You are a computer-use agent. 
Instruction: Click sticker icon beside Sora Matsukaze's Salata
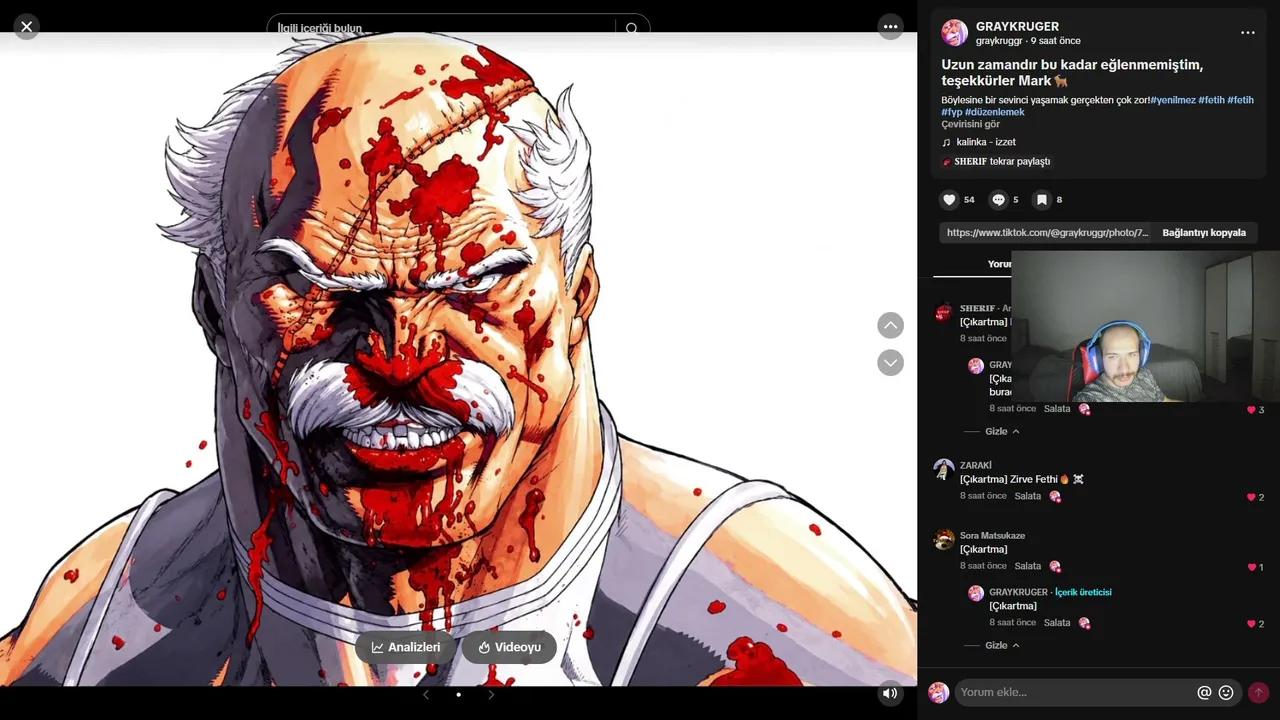pyautogui.click(x=1054, y=567)
